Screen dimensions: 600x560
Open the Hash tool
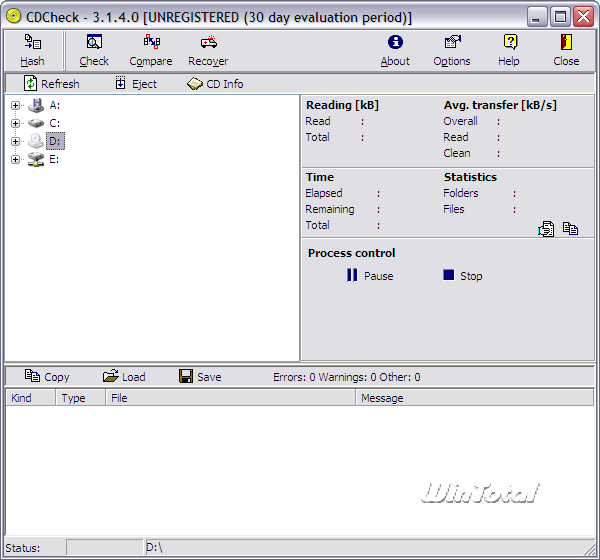pos(33,51)
